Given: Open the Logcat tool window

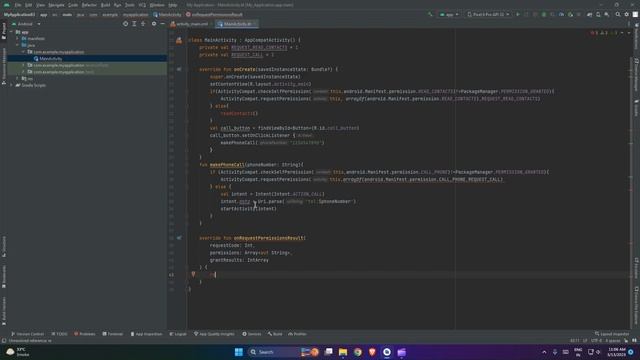Looking at the screenshot, I should 178,334.
